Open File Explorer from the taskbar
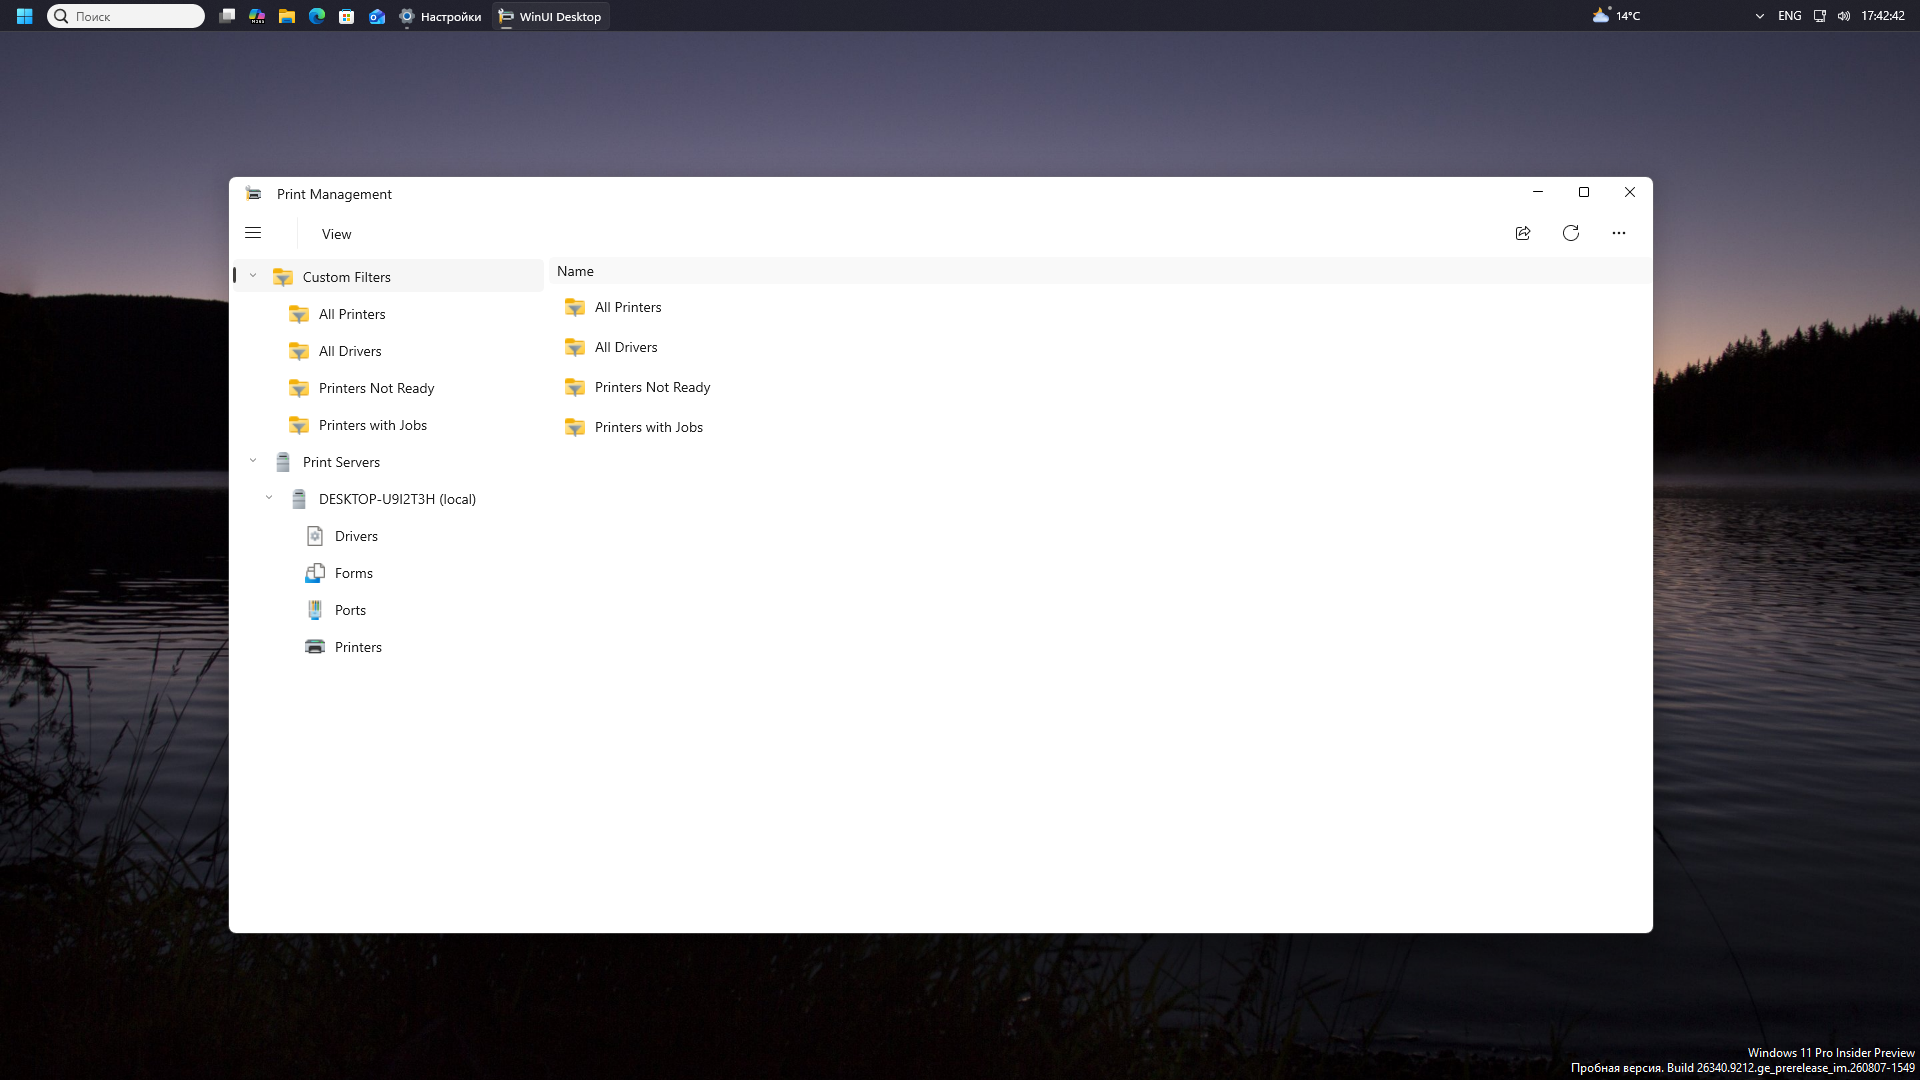 pyautogui.click(x=287, y=16)
